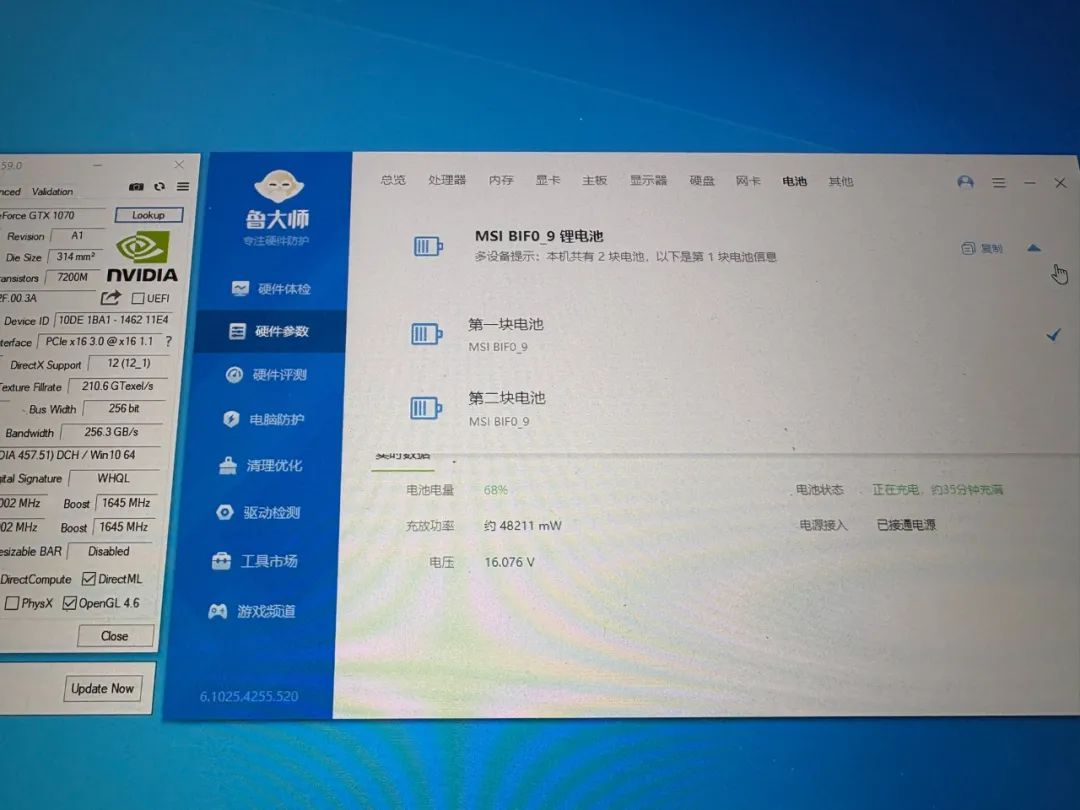Switch to the 总览 tab
The image size is (1080, 810).
(393, 180)
